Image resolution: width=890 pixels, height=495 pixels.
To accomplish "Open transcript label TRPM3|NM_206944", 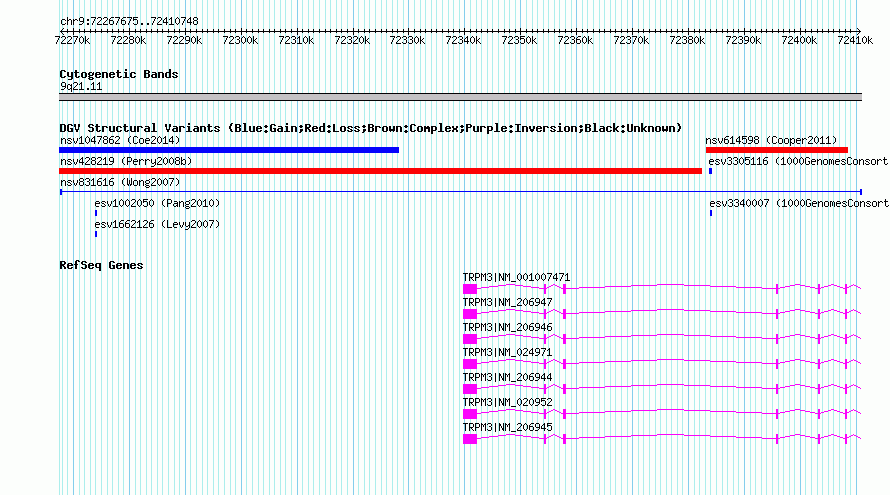I will pyautogui.click(x=507, y=377).
